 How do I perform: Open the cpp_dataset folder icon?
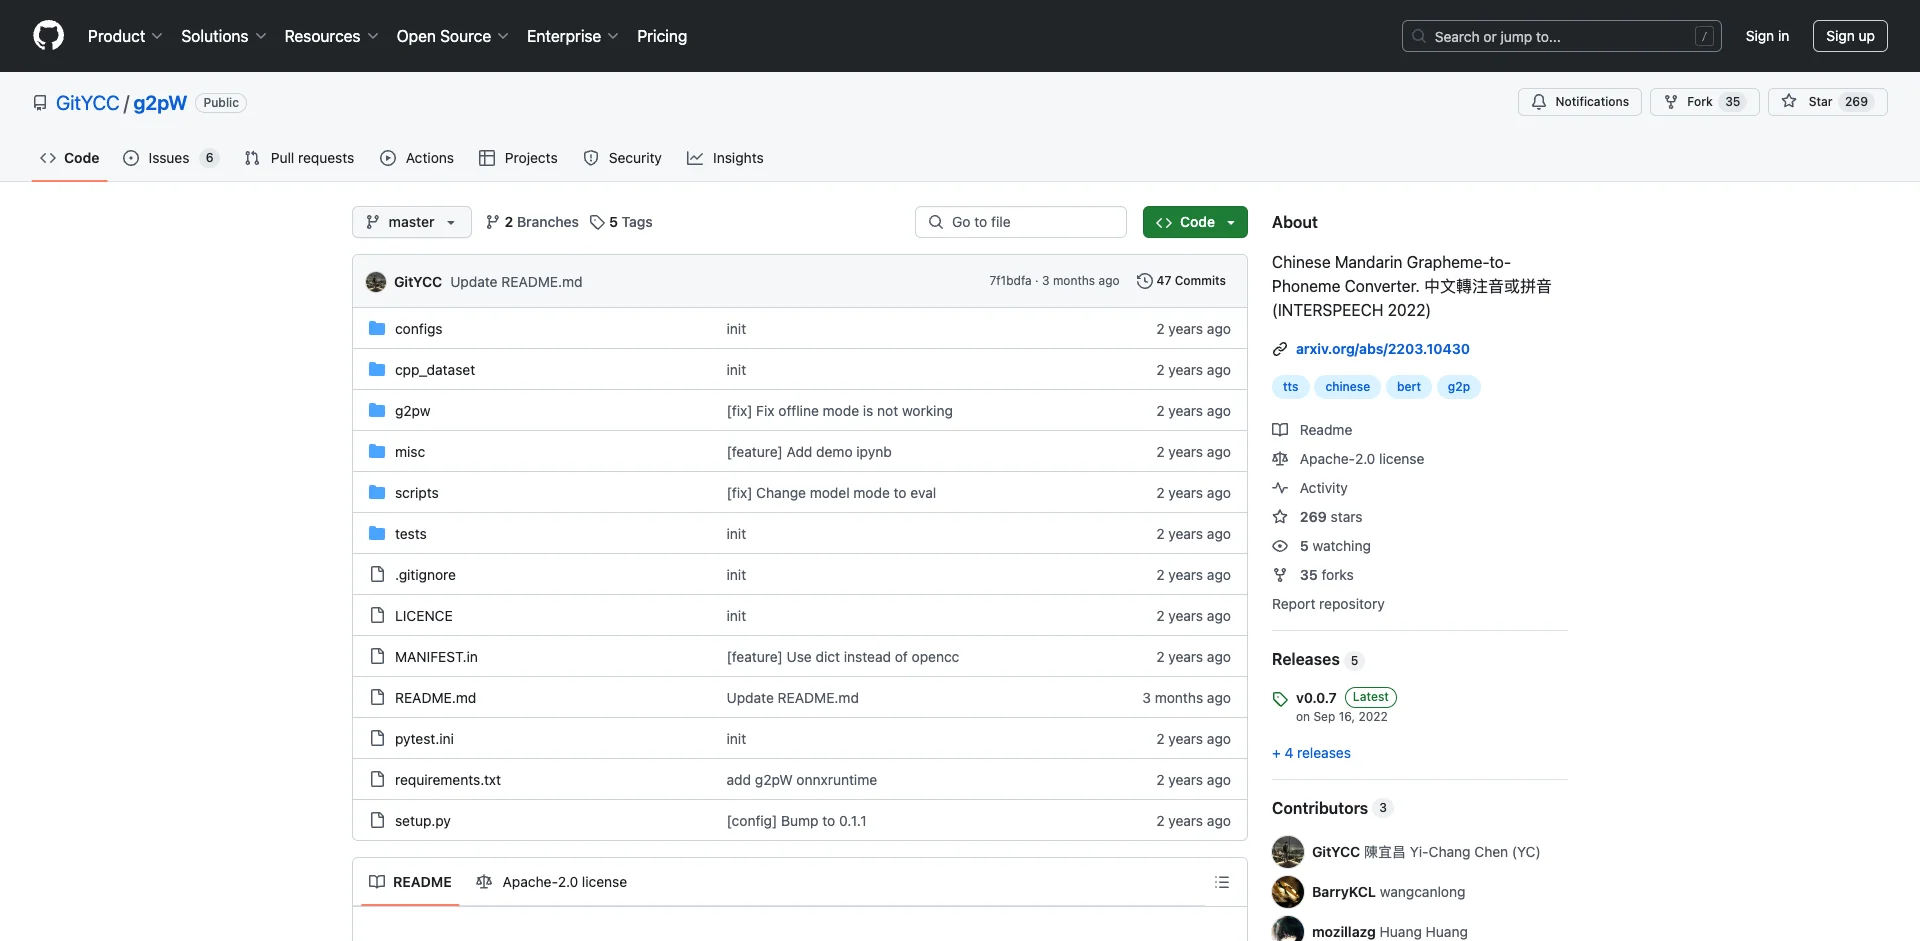coord(377,370)
